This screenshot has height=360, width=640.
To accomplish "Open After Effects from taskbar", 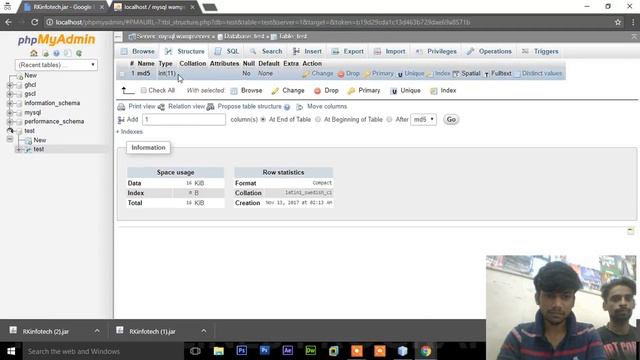I will coord(288,351).
